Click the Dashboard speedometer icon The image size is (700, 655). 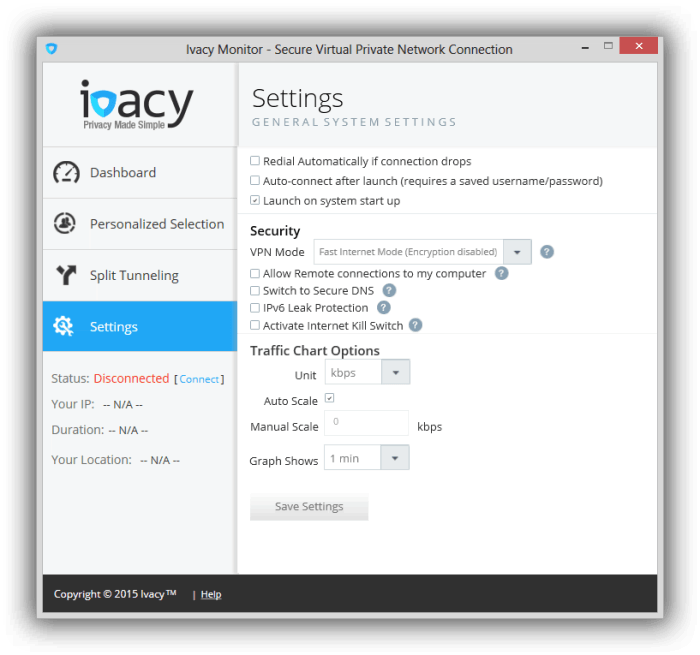pyautogui.click(x=66, y=173)
